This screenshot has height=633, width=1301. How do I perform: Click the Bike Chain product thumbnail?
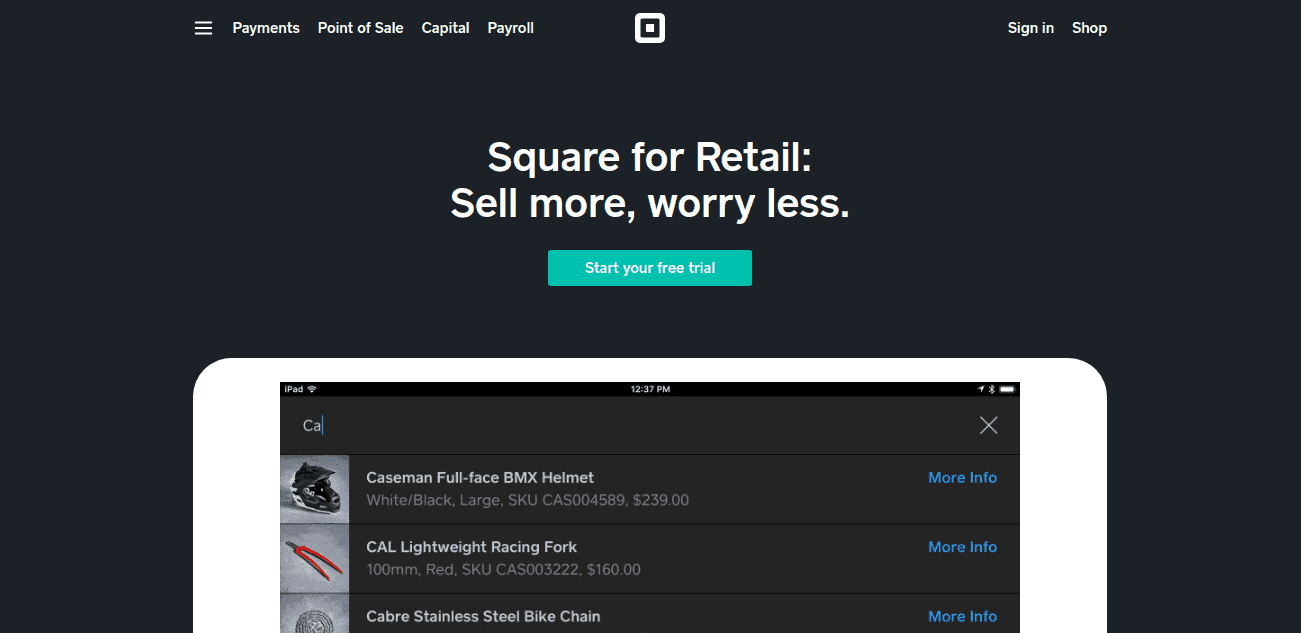pos(314,618)
